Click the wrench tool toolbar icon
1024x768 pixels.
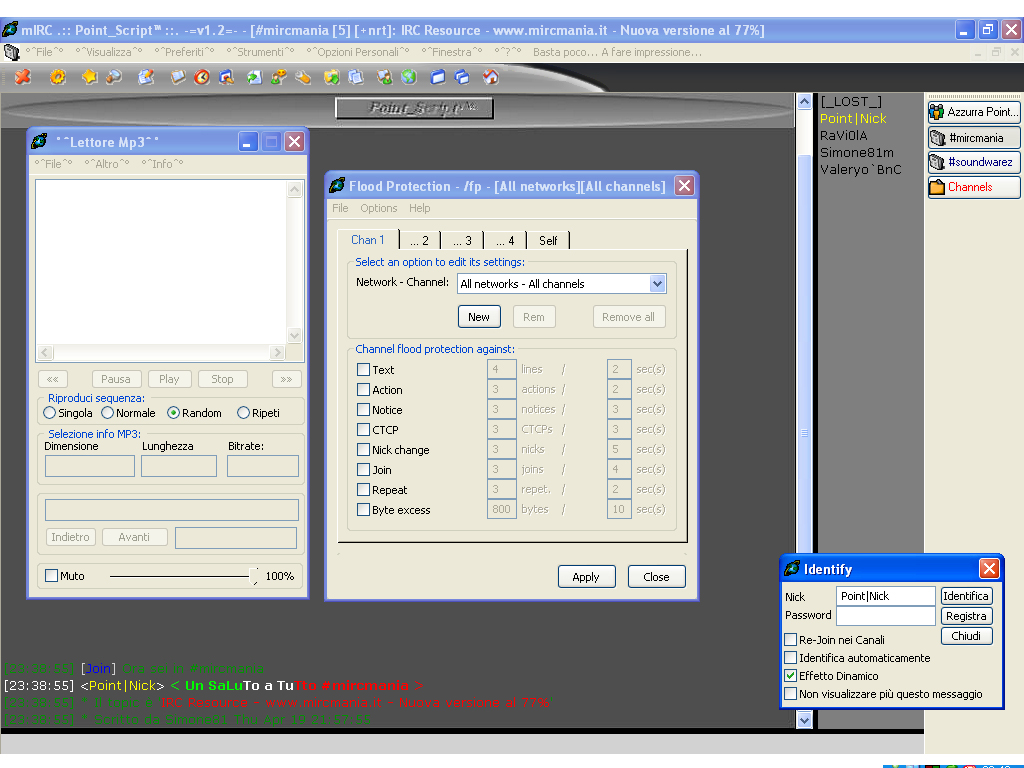303,77
